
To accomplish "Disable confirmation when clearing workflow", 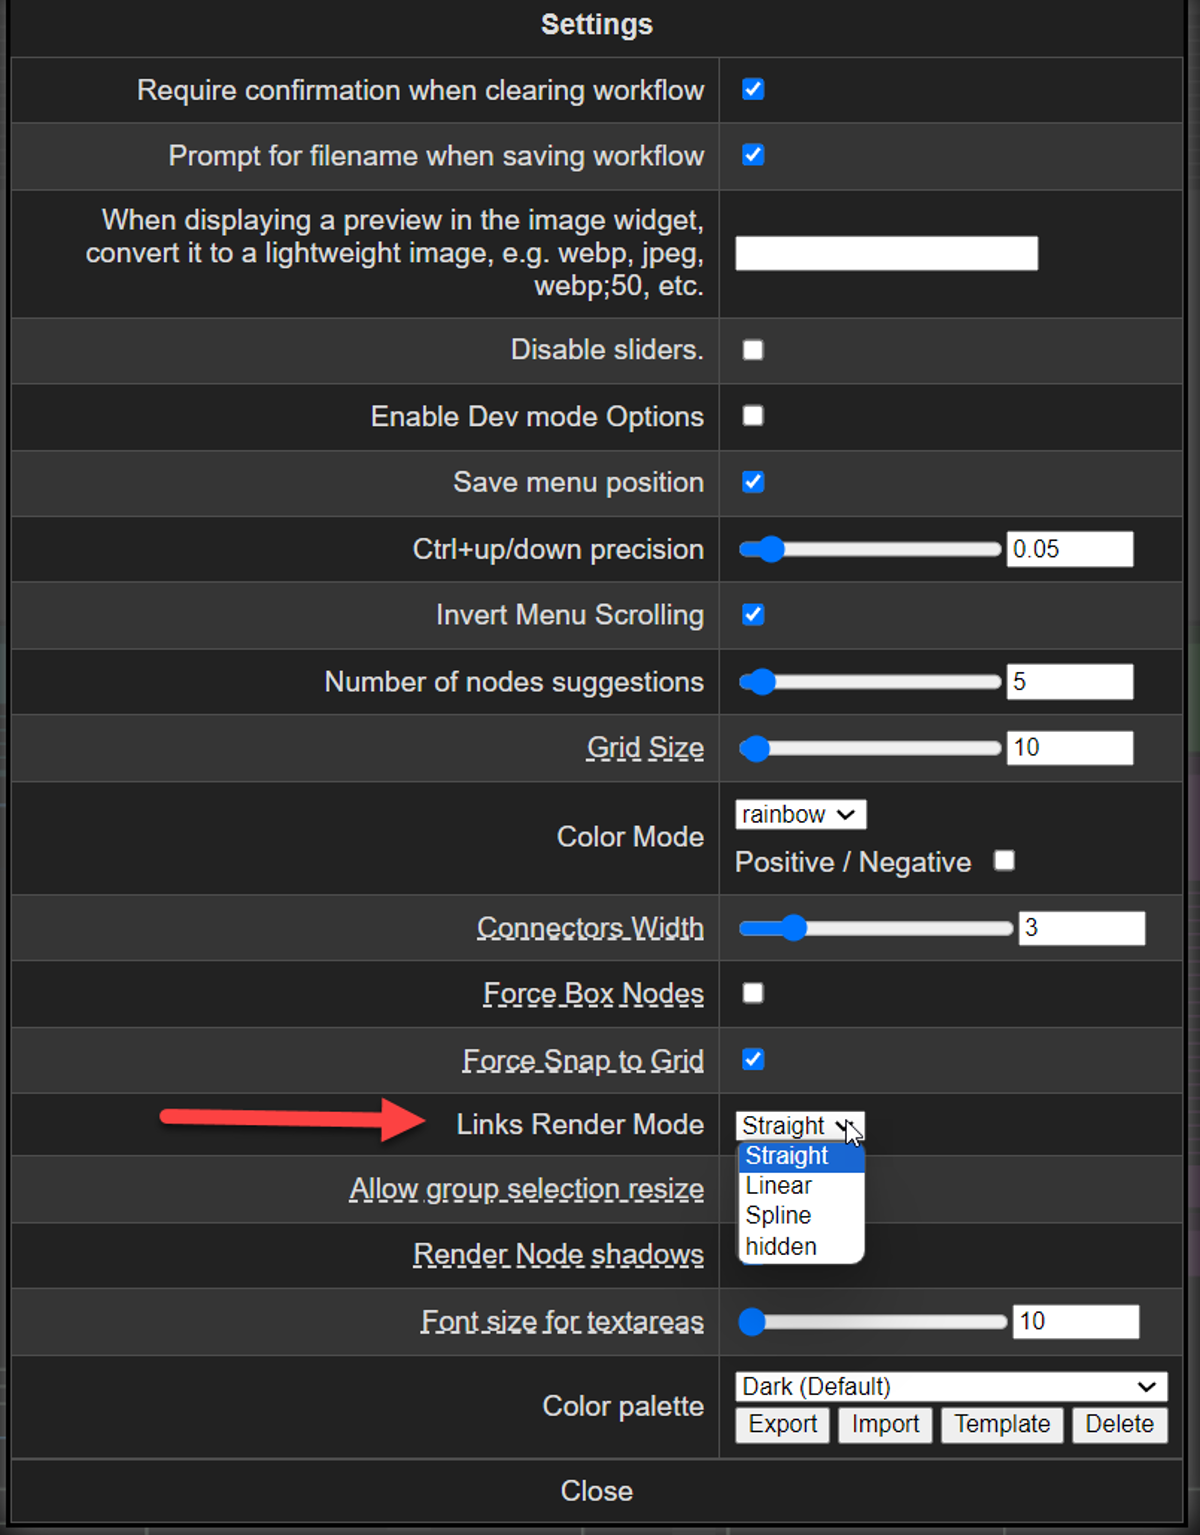I will tap(752, 90).
